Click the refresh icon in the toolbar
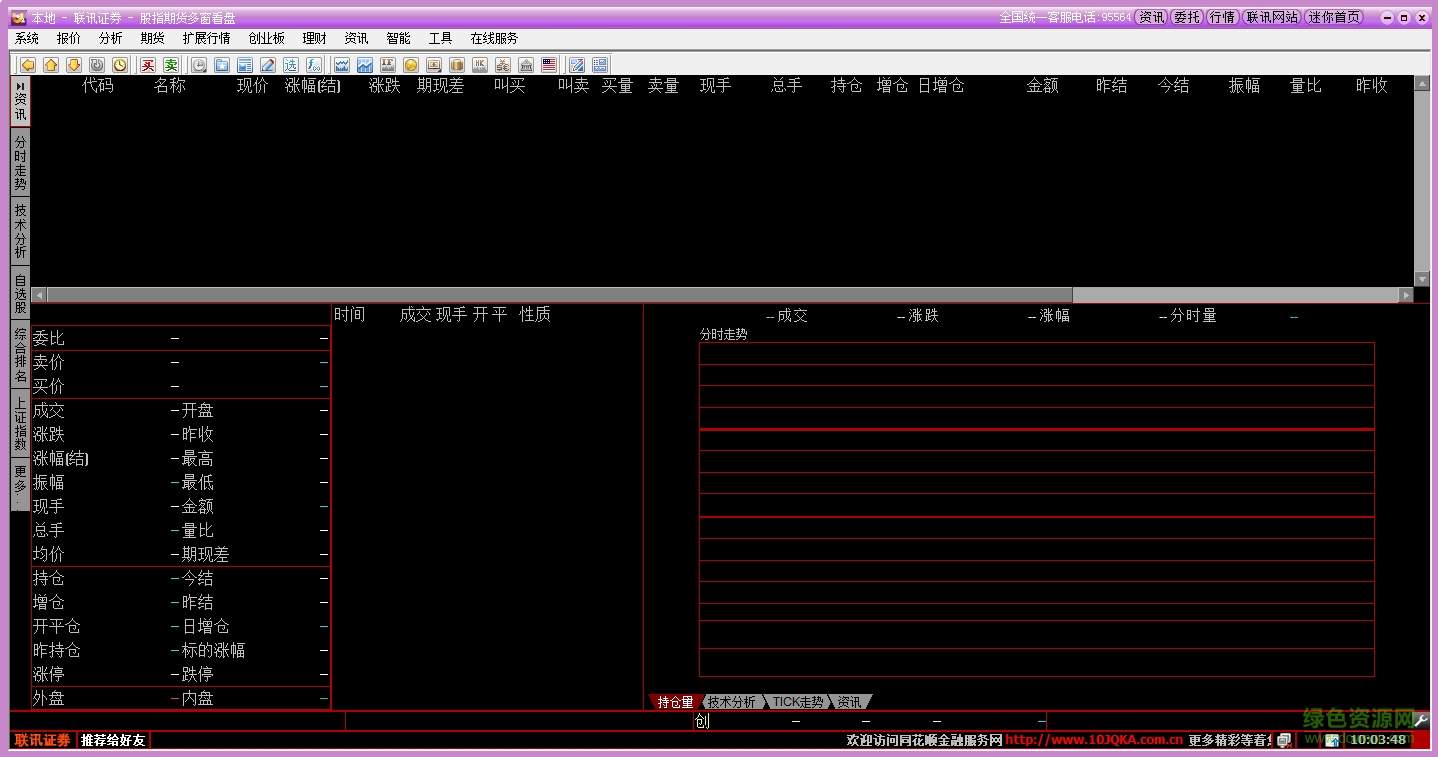1438x757 pixels. point(97,65)
